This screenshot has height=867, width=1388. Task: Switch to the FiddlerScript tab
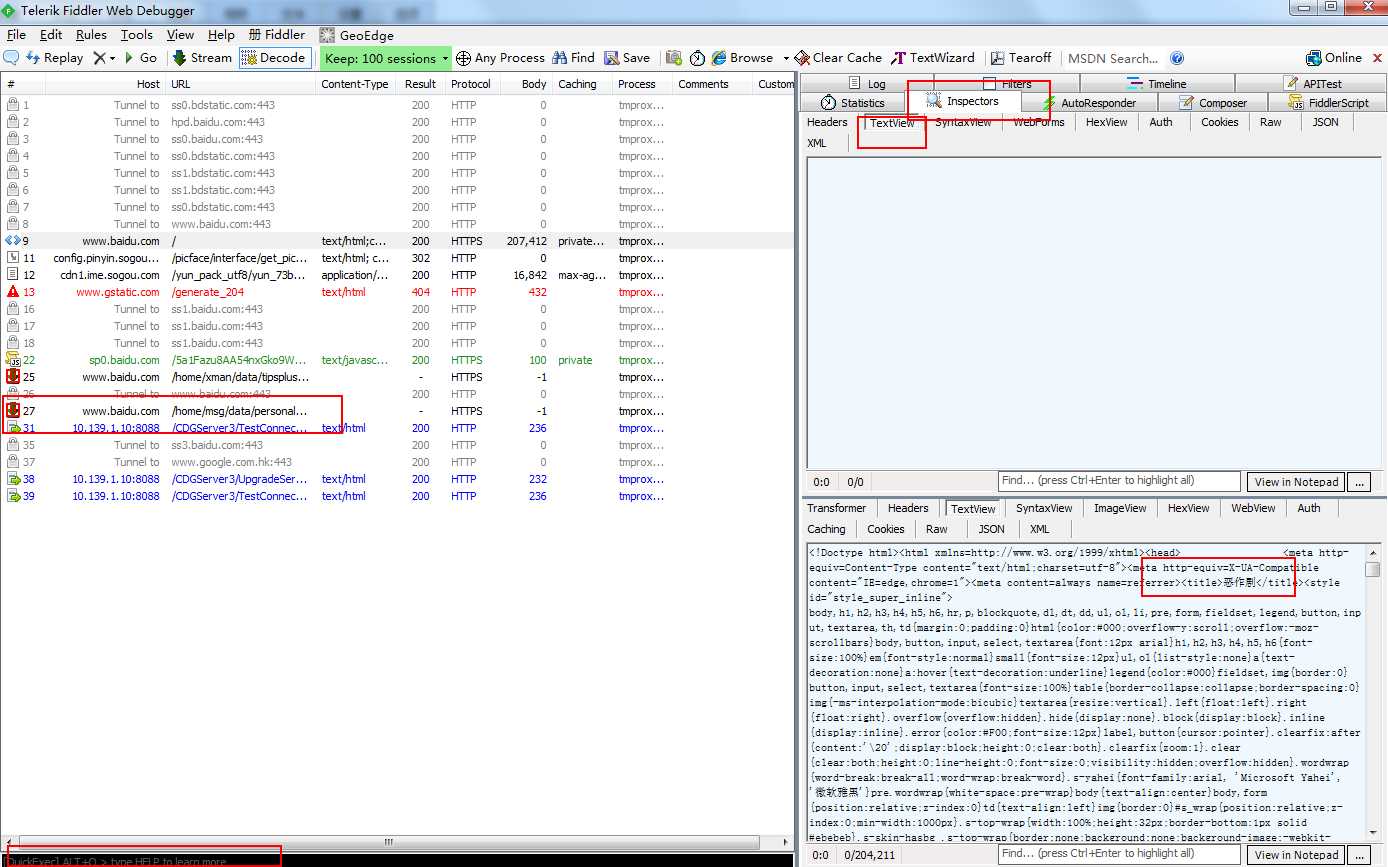(1329, 103)
